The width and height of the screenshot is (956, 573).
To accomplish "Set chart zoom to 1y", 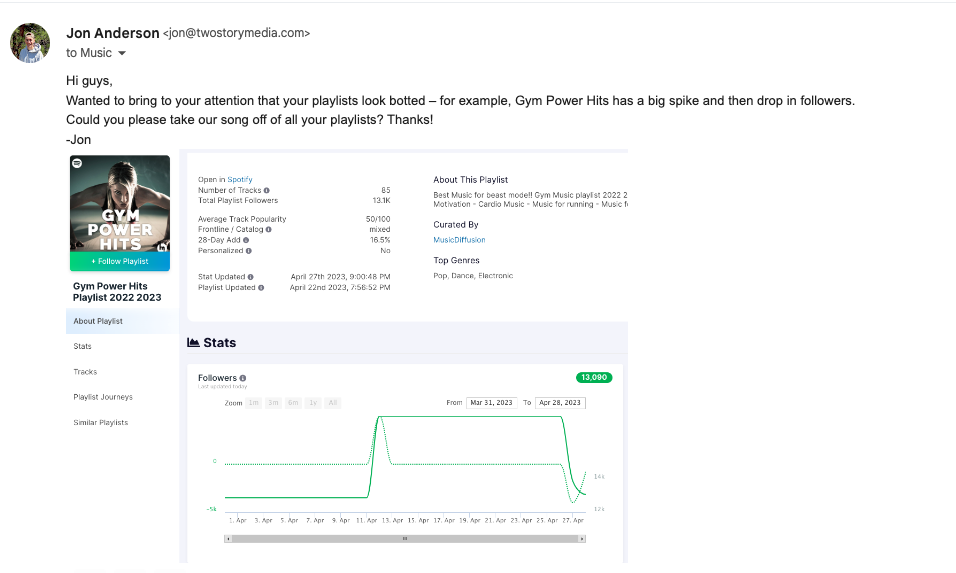I will click(313, 403).
